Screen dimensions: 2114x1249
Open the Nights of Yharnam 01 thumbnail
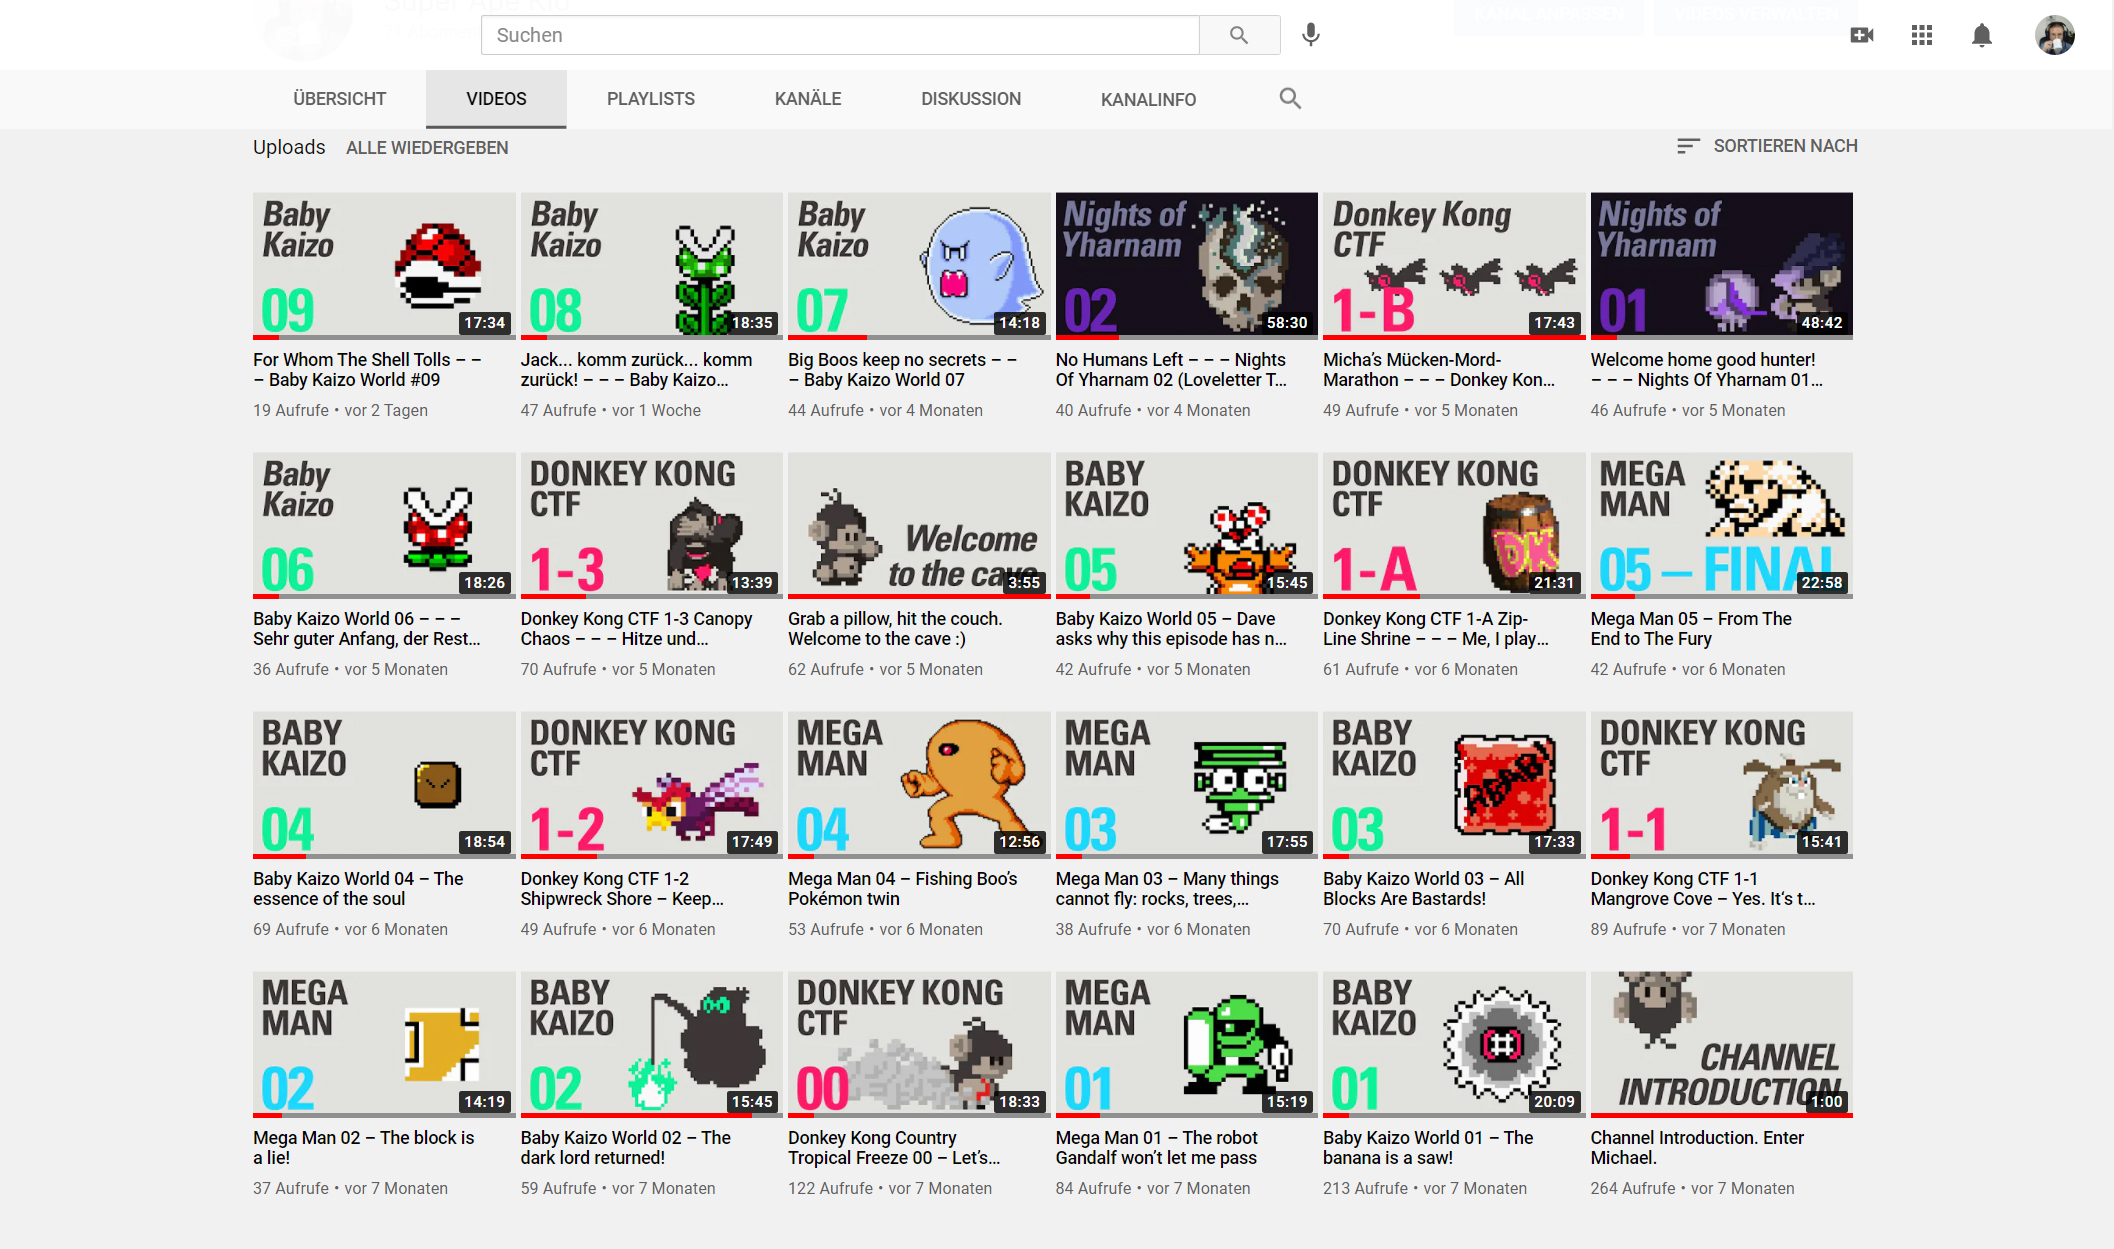(x=1721, y=265)
